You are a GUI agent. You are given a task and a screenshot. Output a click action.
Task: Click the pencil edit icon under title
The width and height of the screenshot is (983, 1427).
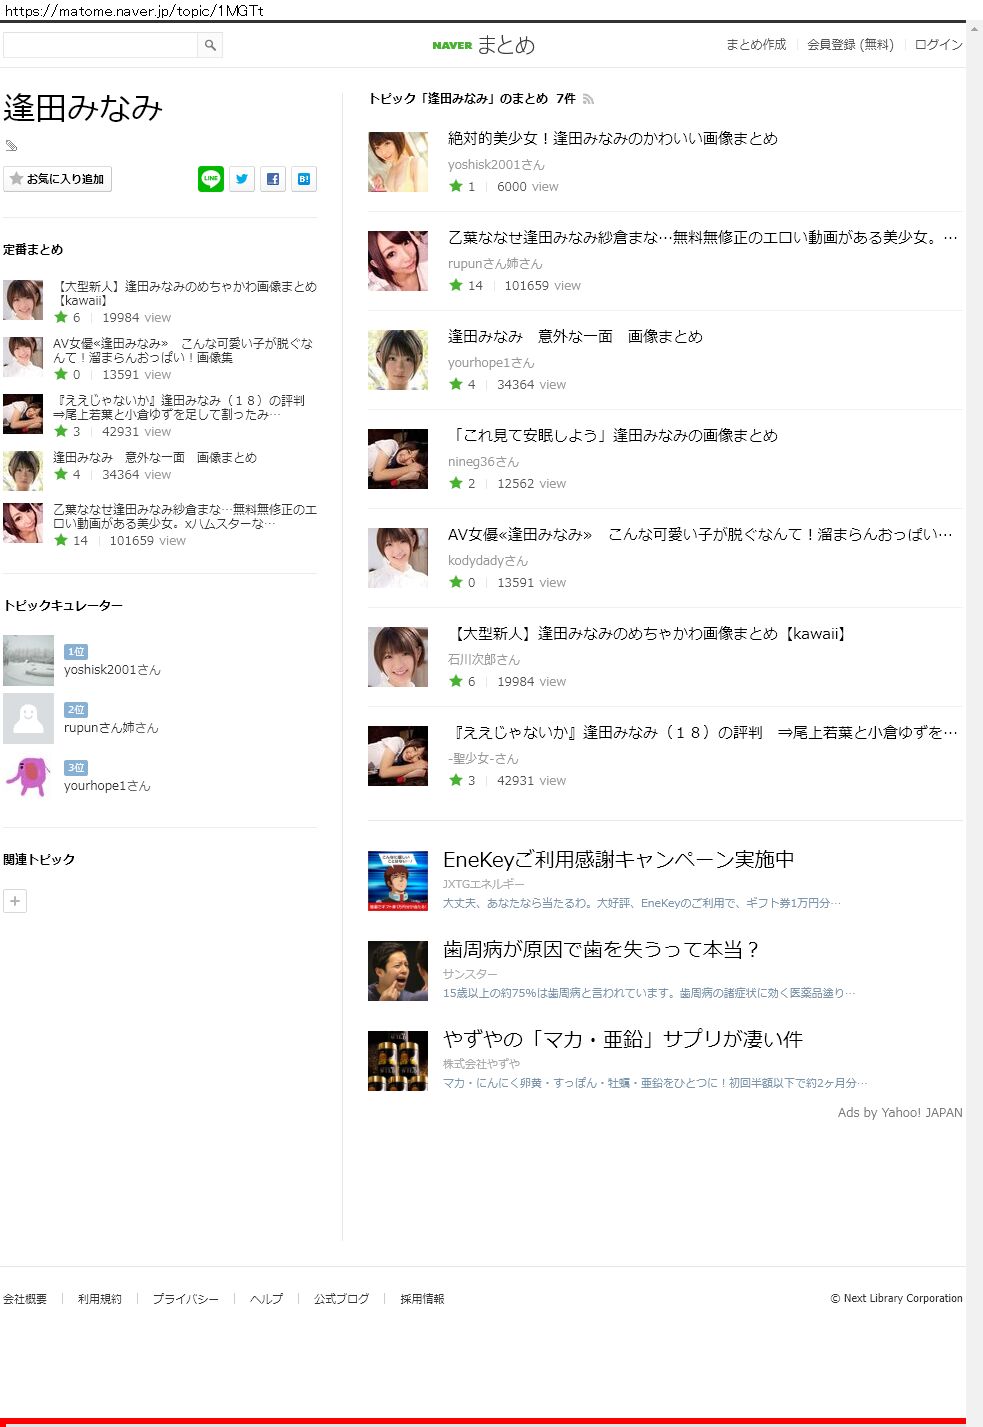click(x=11, y=146)
